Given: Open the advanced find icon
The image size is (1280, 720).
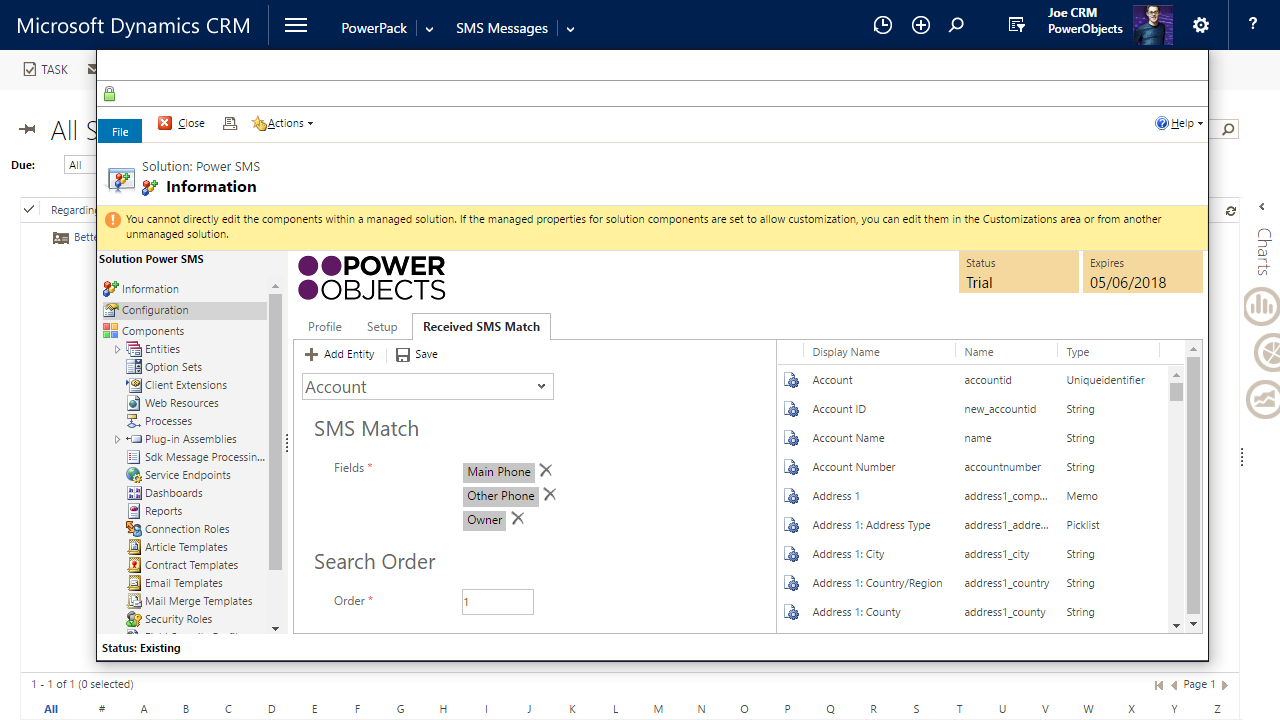Looking at the screenshot, I should point(1016,26).
